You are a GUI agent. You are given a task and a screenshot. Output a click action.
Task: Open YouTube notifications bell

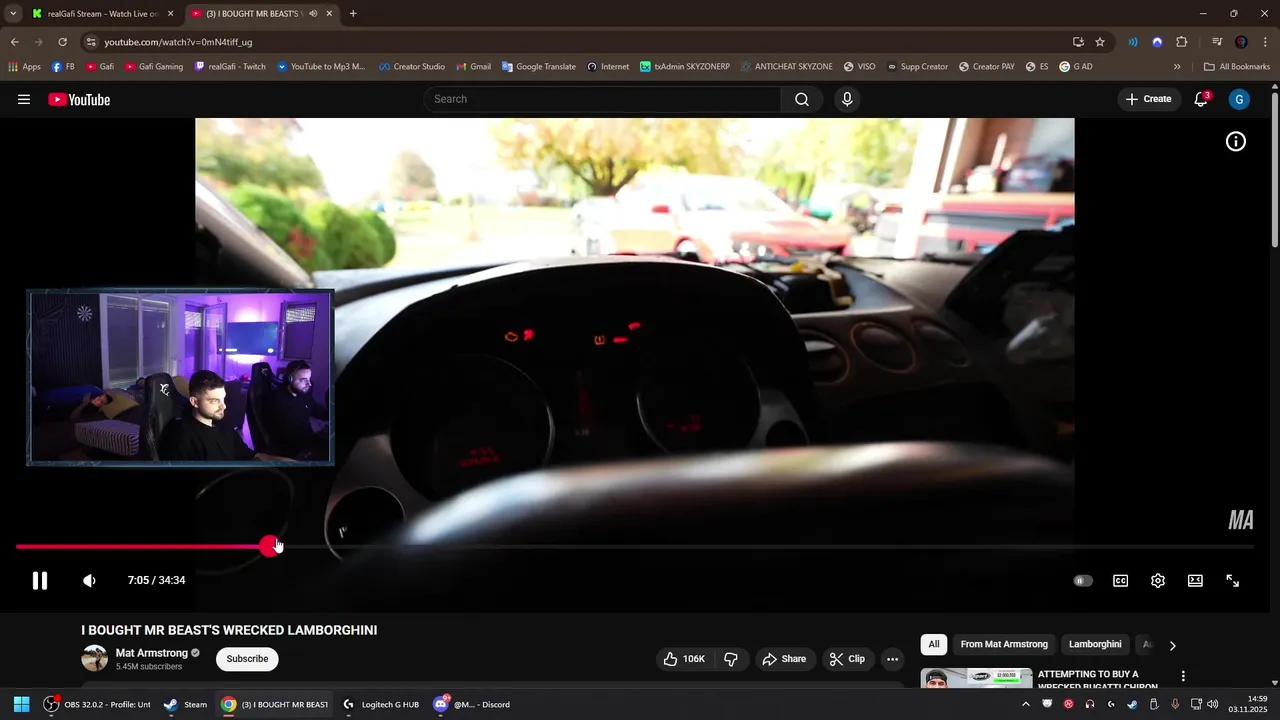[x=1201, y=99]
